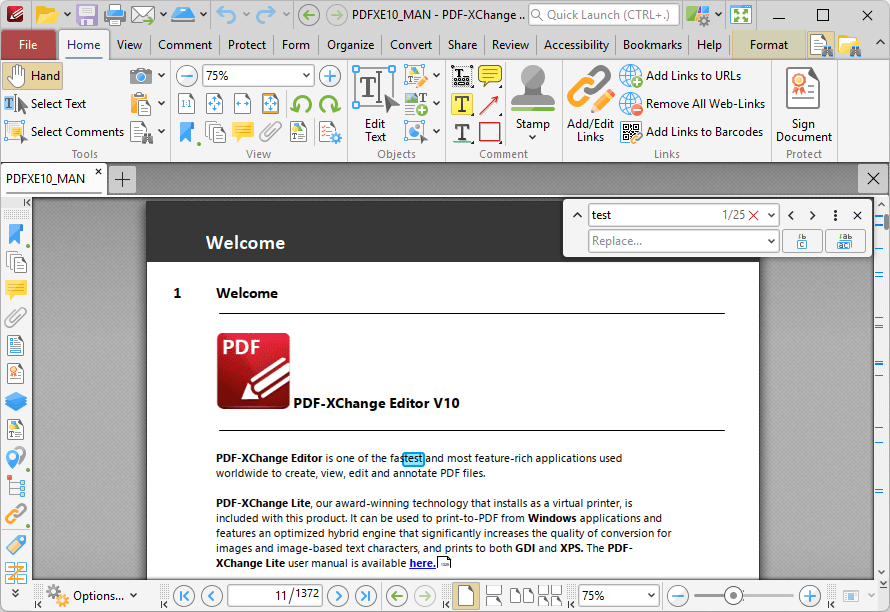Screen dimensions: 890x612
Task: Select the Highlight Text tool
Action: 461,104
